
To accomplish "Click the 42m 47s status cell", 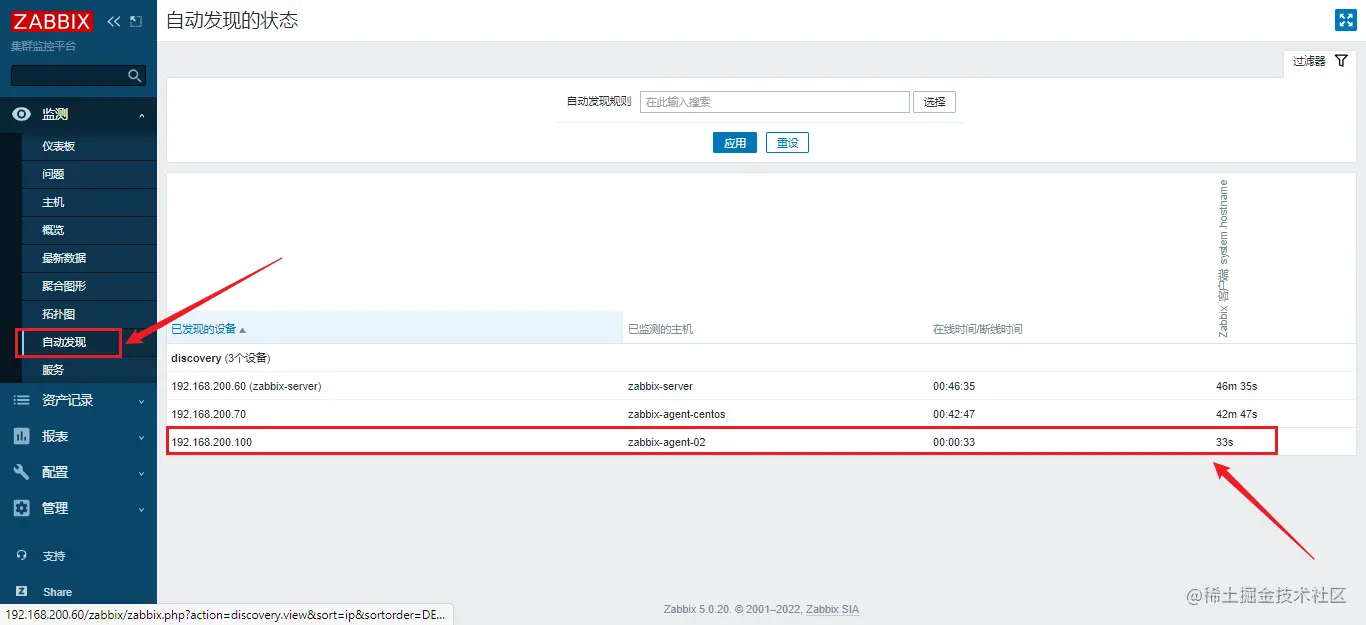I will [1237, 414].
